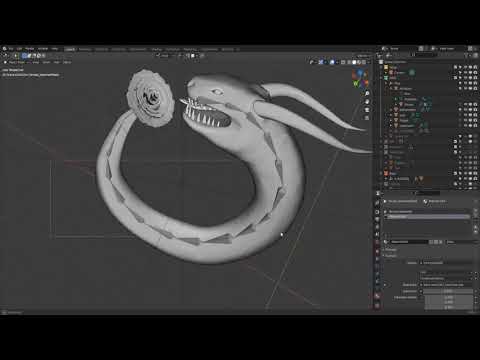Open the viewport shading options dropdown arrow
The image size is (480, 360).
tap(368, 62)
